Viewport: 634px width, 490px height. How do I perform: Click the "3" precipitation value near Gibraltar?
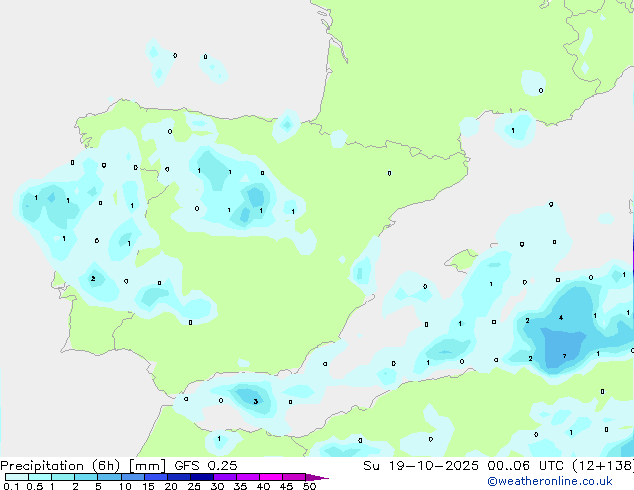tap(256, 401)
